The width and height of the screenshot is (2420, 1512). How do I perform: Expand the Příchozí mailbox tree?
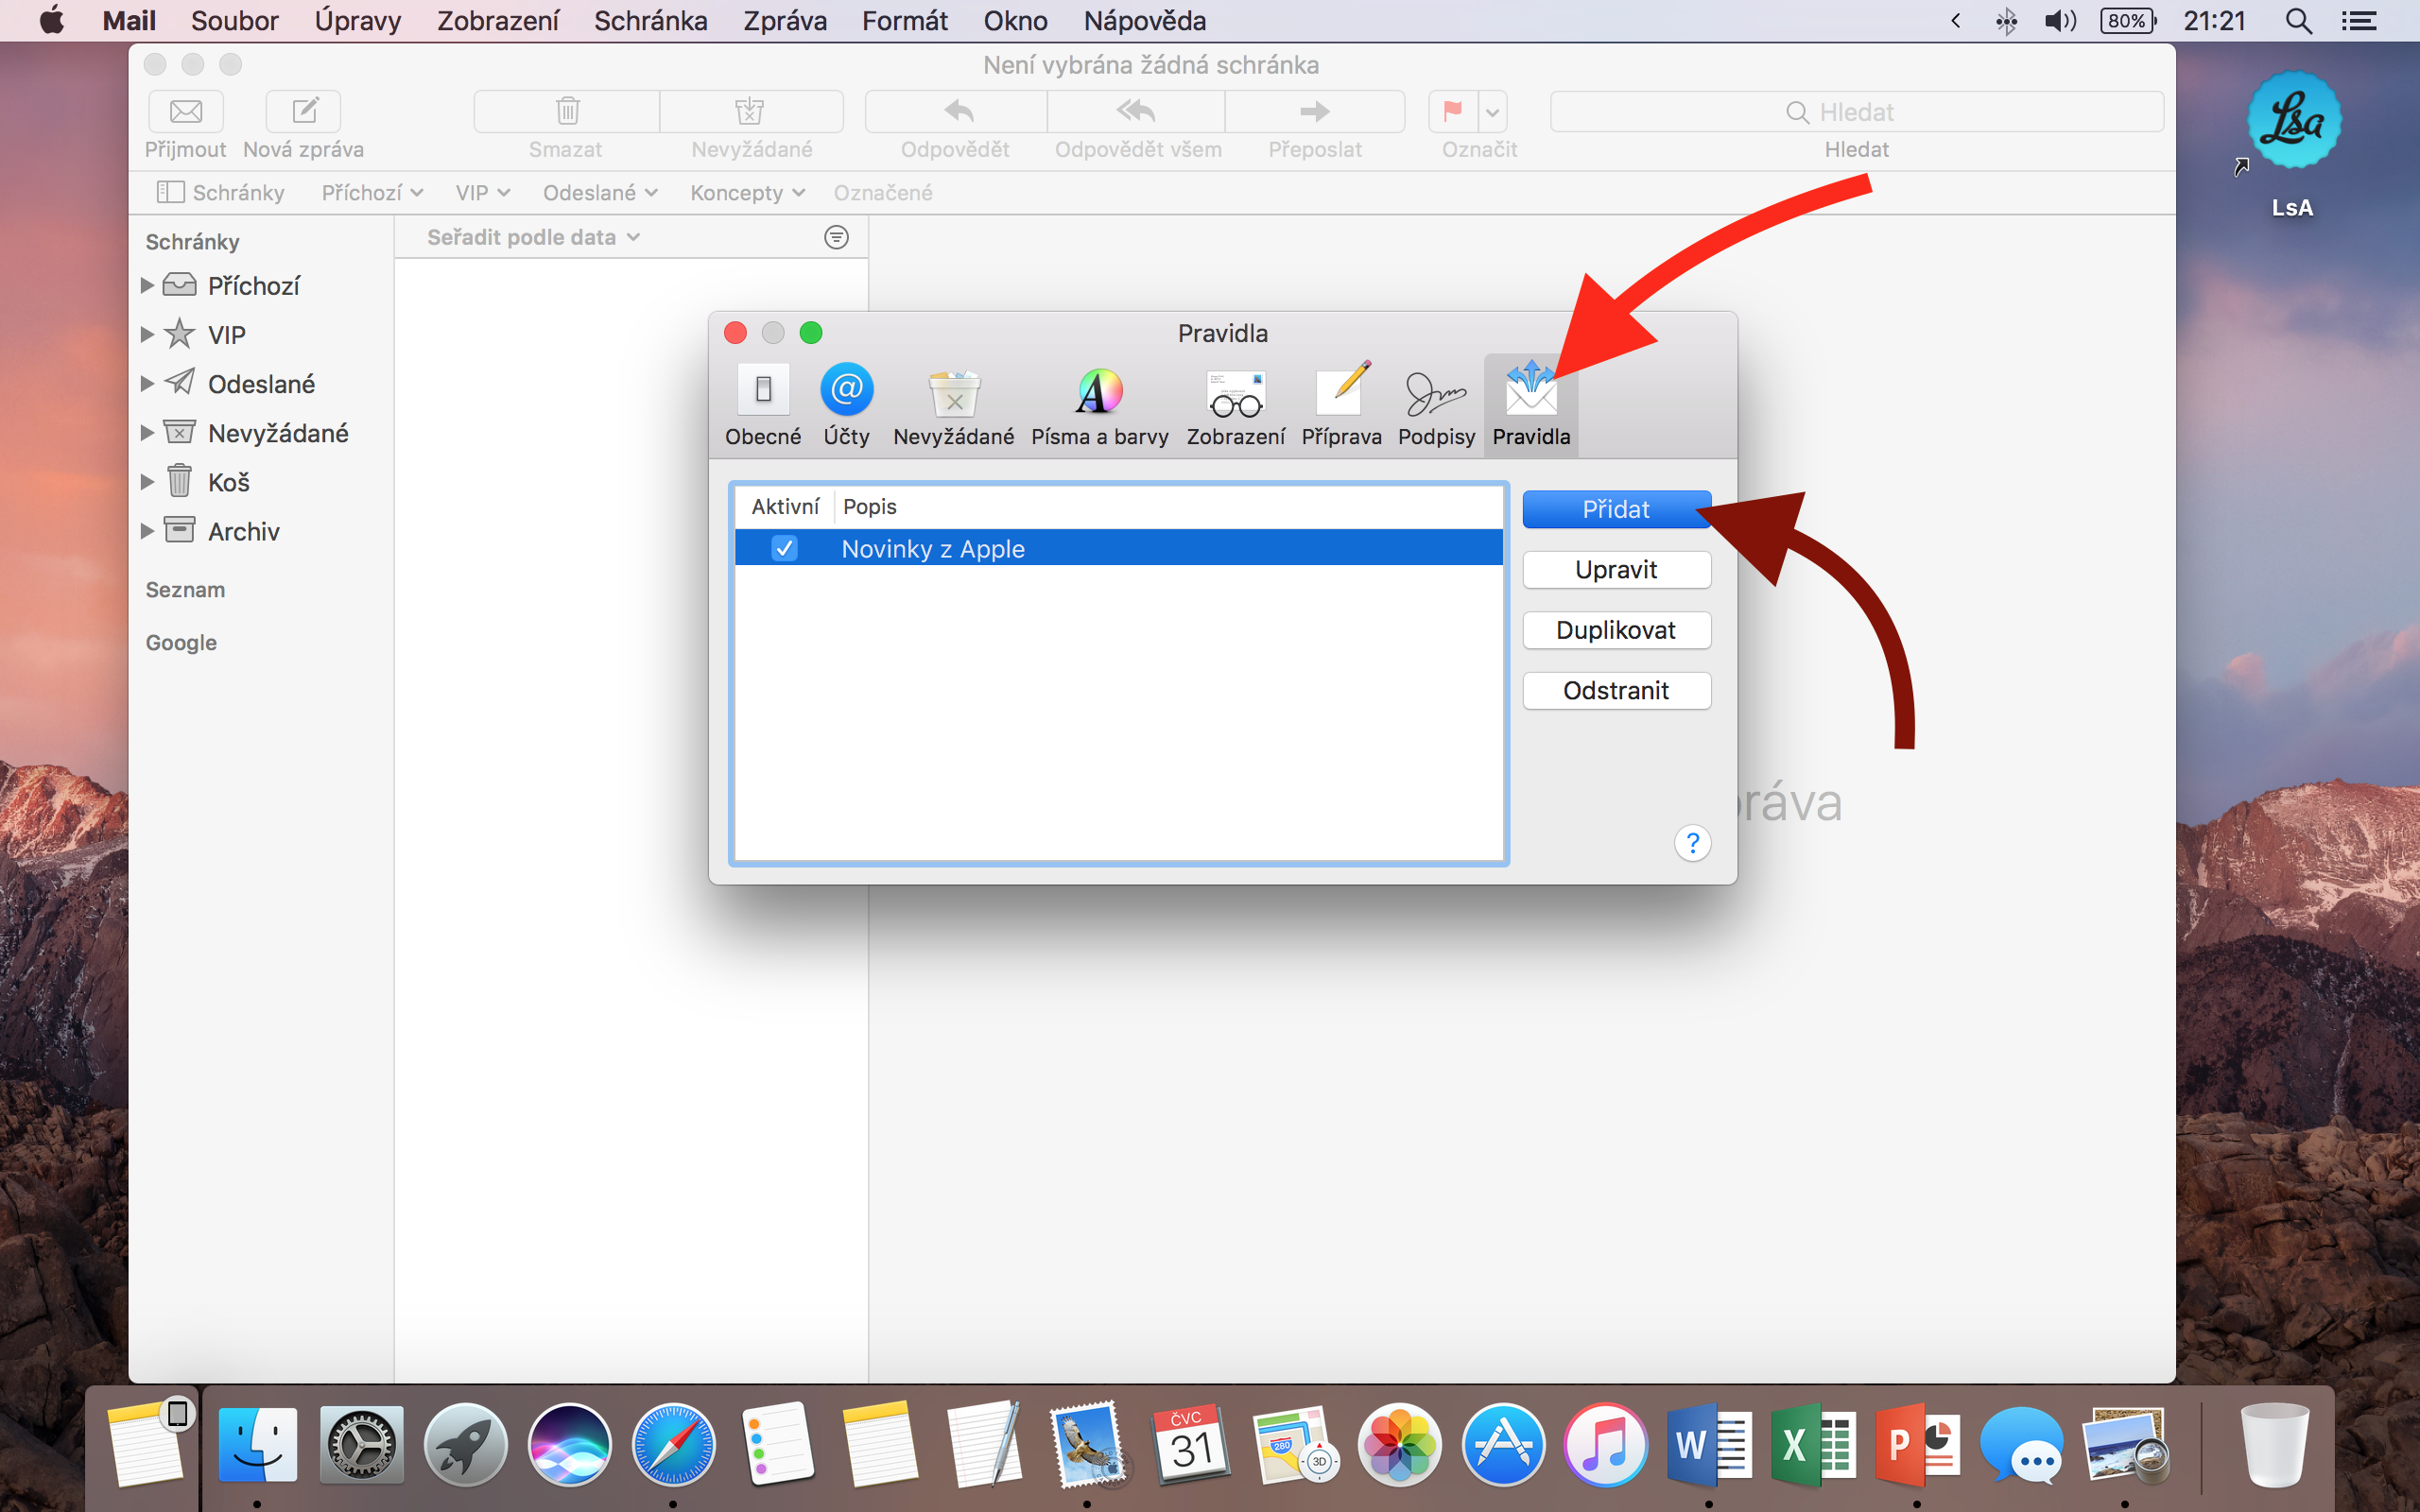pyautogui.click(x=147, y=286)
